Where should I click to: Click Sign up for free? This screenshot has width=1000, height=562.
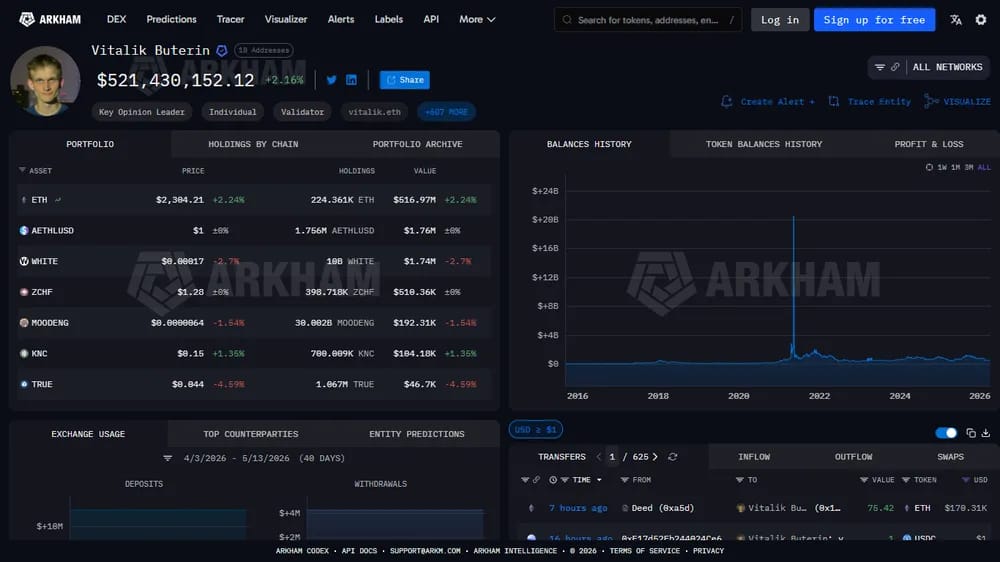point(874,20)
